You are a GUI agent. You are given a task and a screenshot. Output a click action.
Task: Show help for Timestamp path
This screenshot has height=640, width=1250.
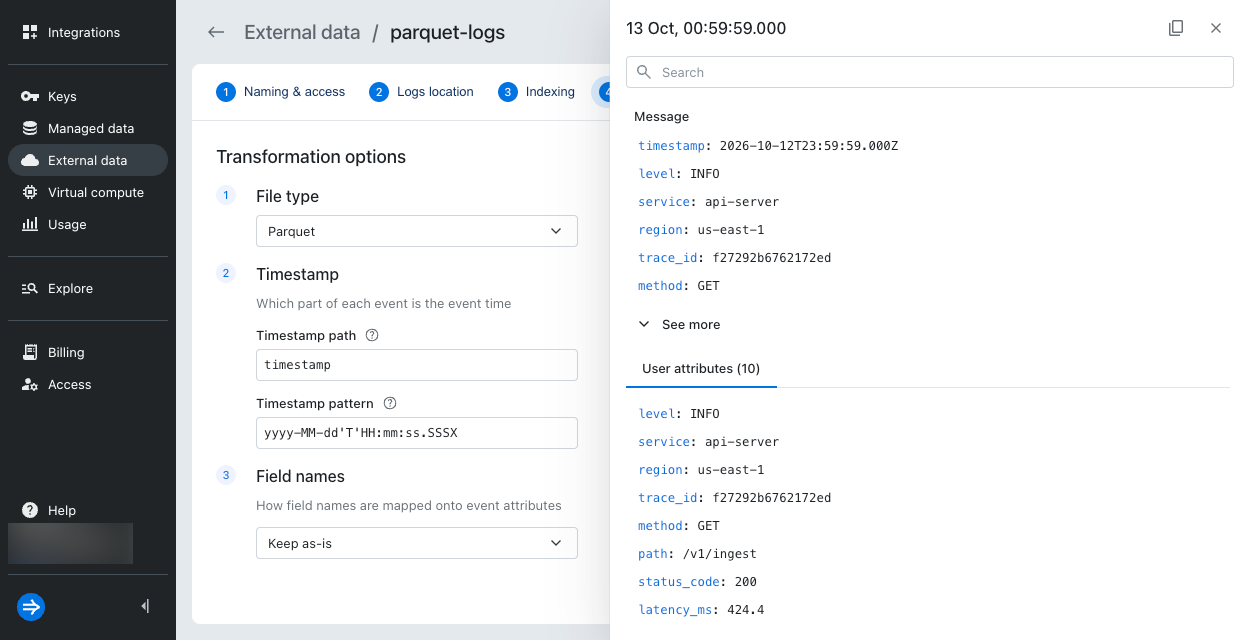(x=372, y=336)
